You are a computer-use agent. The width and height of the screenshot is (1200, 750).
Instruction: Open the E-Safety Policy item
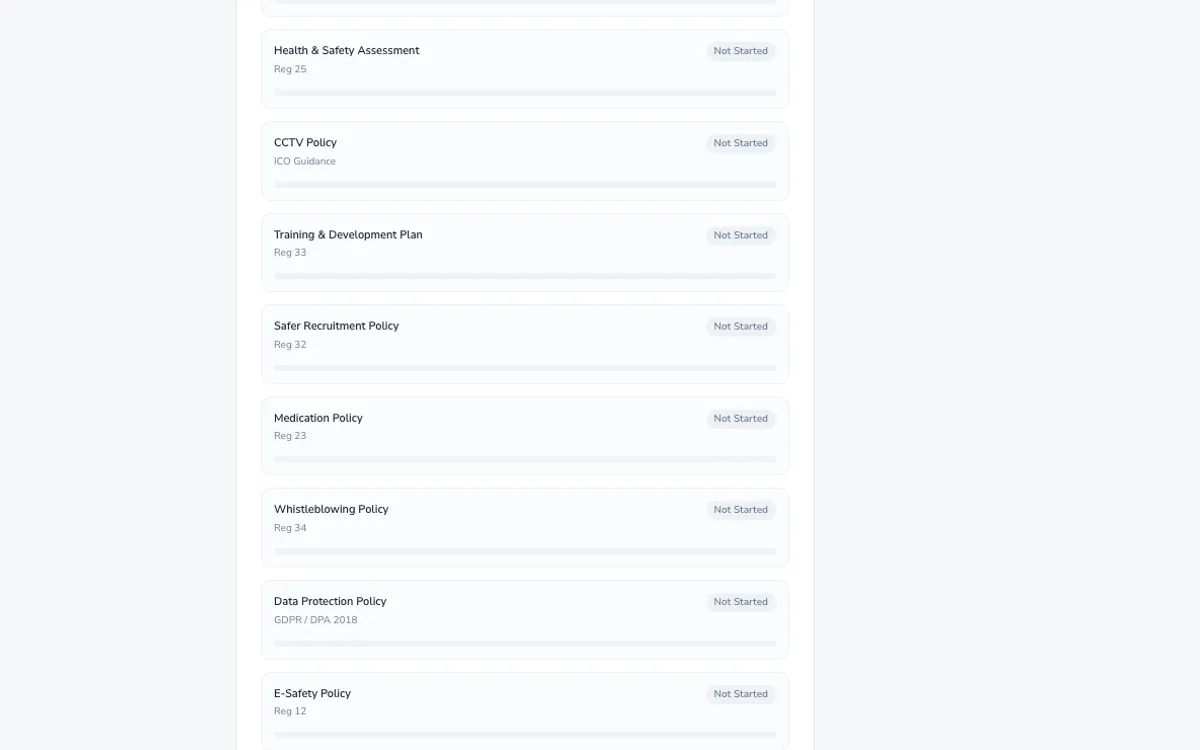312,693
